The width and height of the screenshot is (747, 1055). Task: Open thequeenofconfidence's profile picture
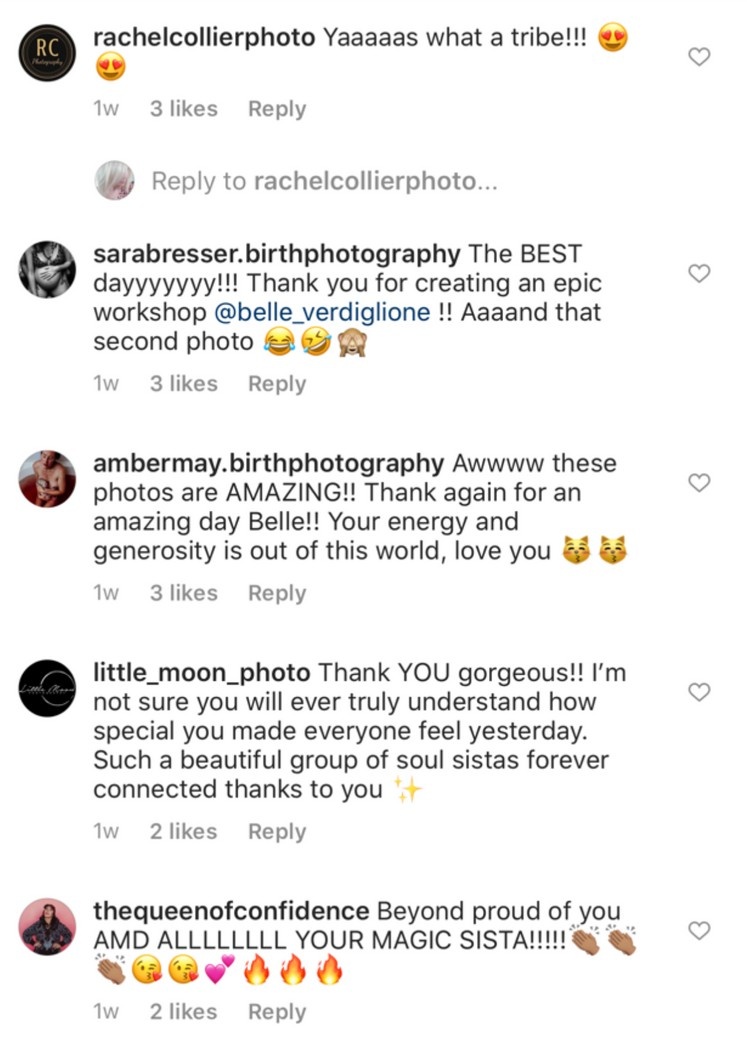click(48, 927)
